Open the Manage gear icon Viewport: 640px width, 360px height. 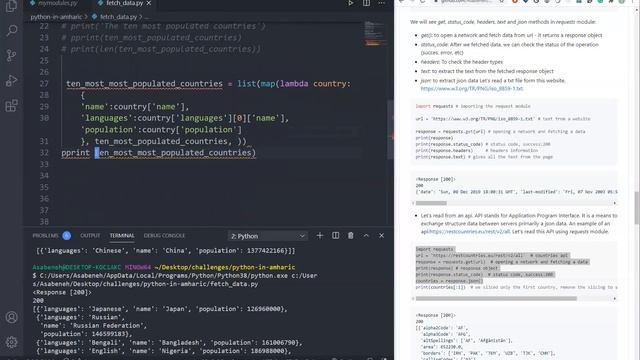(11, 342)
